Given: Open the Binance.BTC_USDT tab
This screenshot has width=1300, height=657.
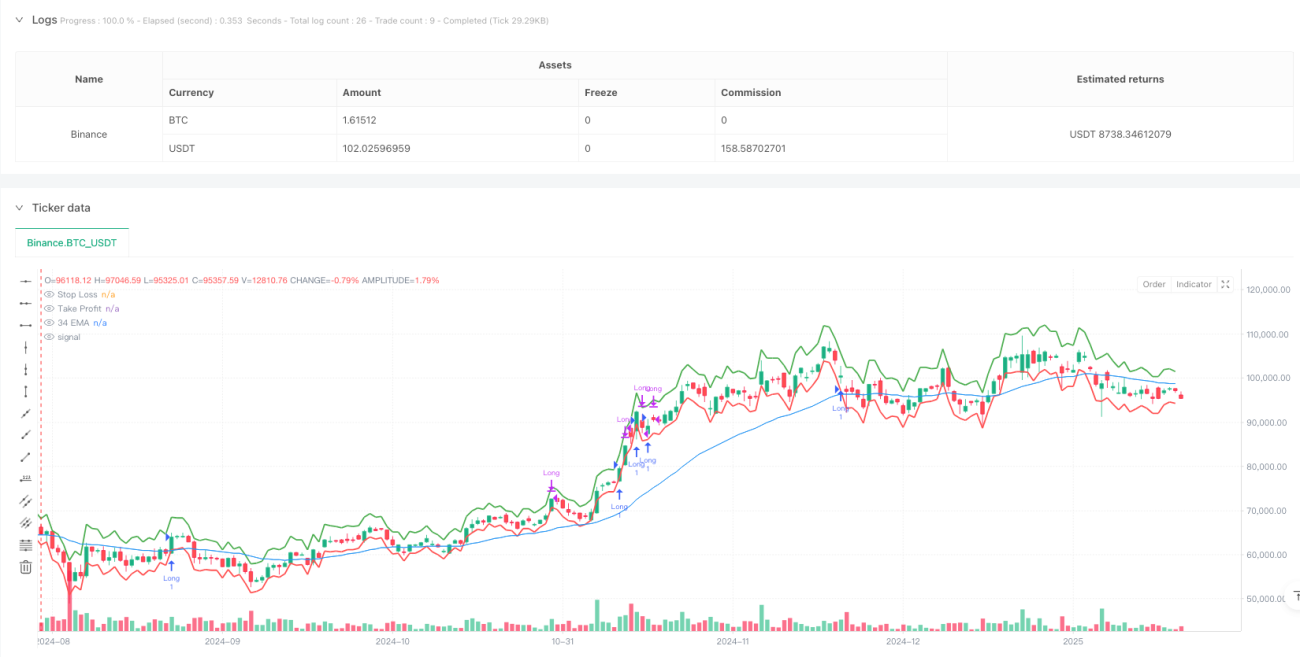Looking at the screenshot, I should point(72,243).
